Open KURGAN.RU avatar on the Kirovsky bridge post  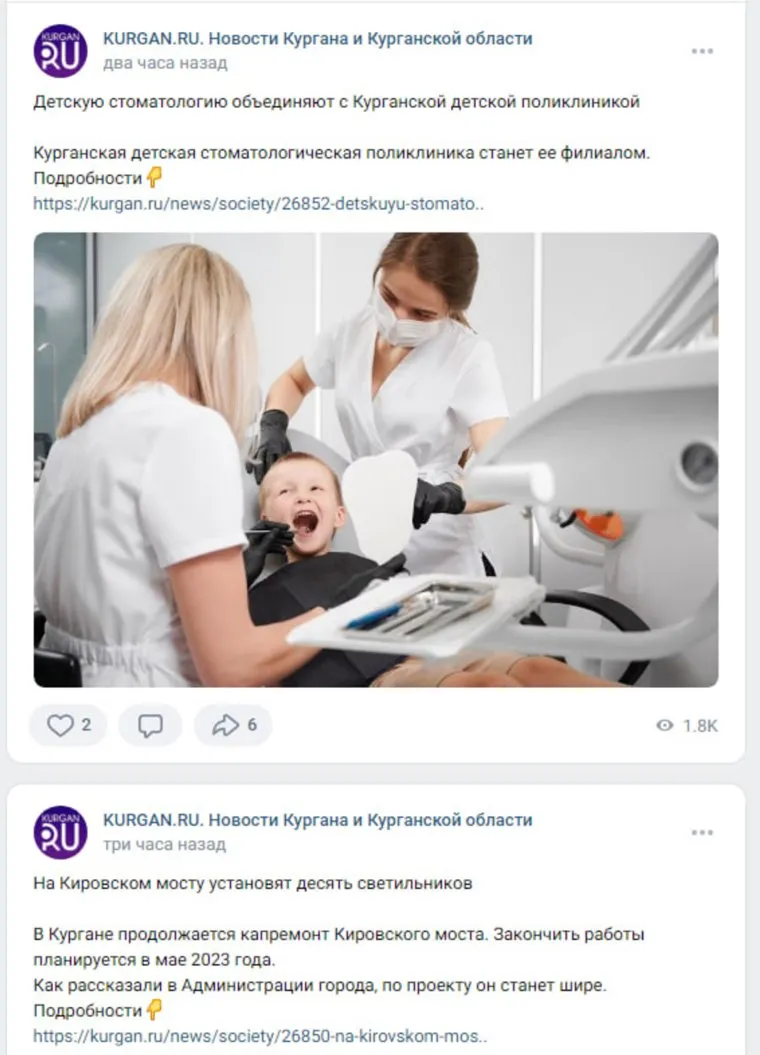click(60, 832)
